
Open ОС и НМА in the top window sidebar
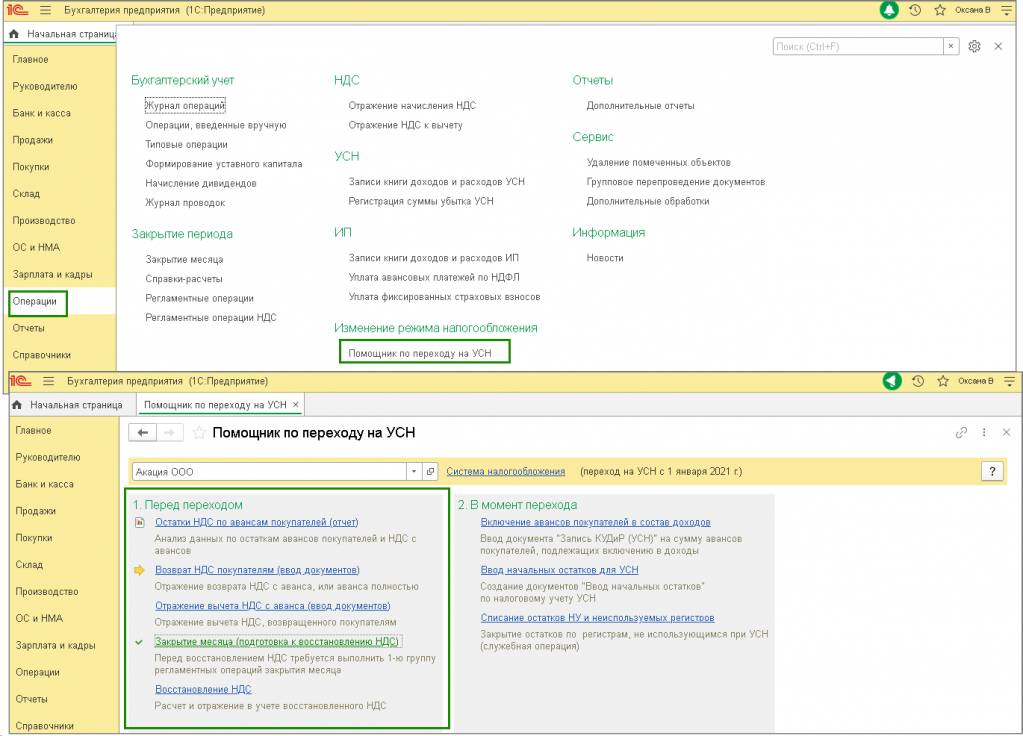pyautogui.click(x=36, y=247)
